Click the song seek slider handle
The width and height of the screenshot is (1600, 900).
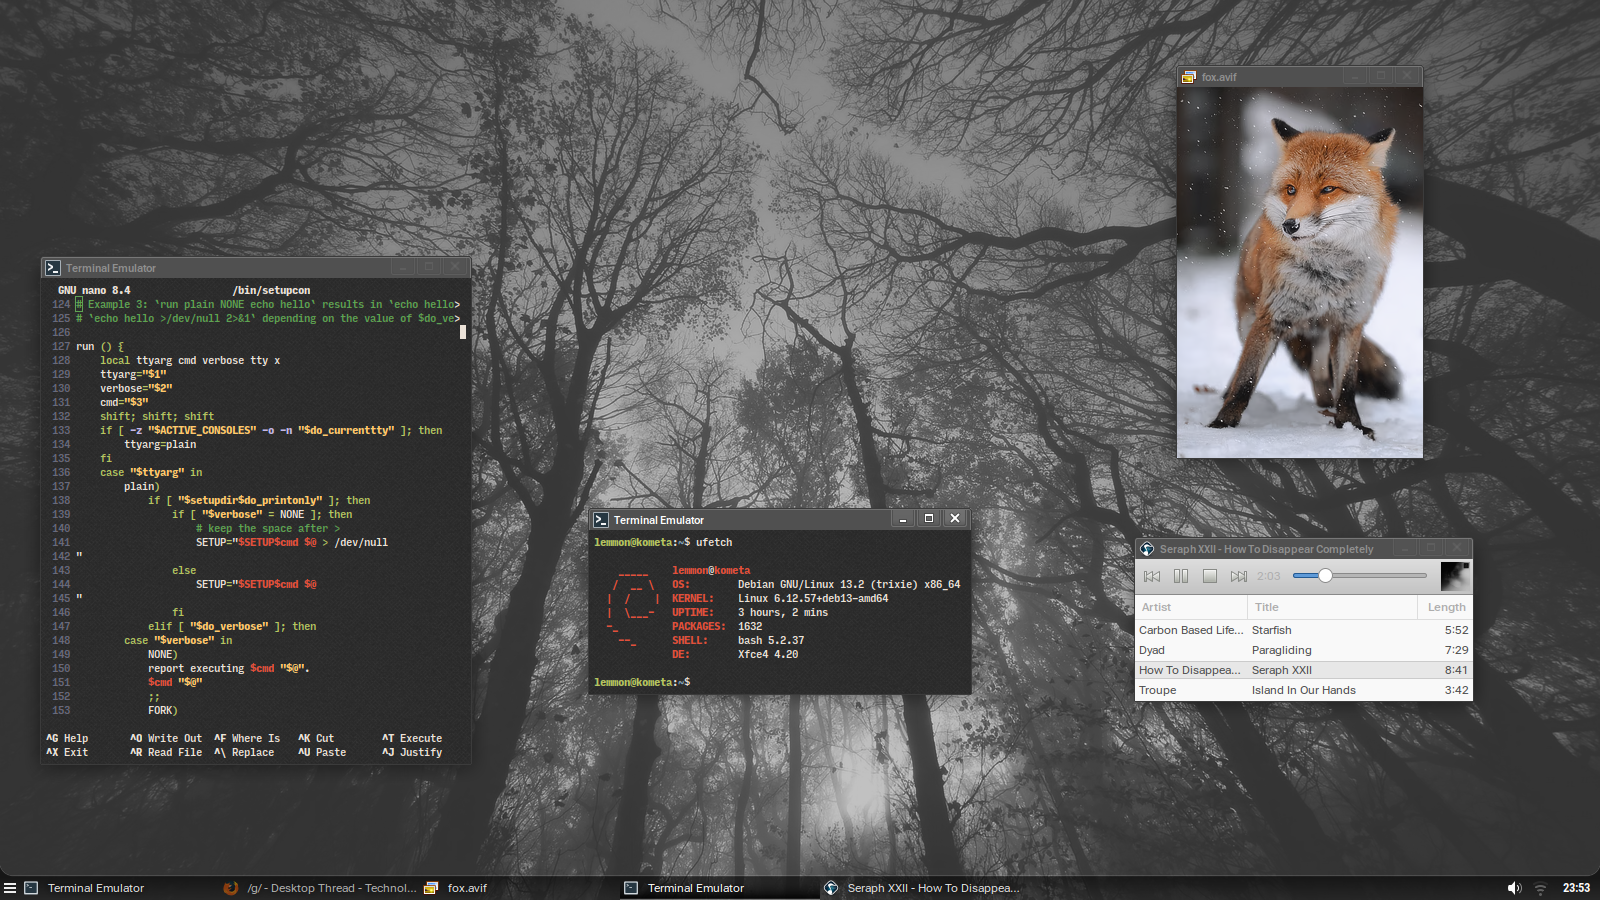(1325, 575)
